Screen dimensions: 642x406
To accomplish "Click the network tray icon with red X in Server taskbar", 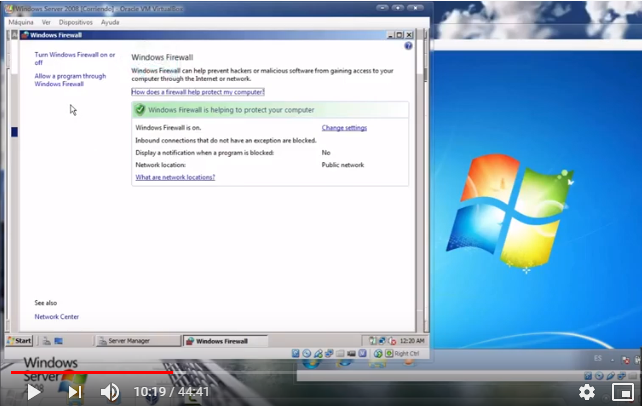I will pyautogui.click(x=392, y=341).
